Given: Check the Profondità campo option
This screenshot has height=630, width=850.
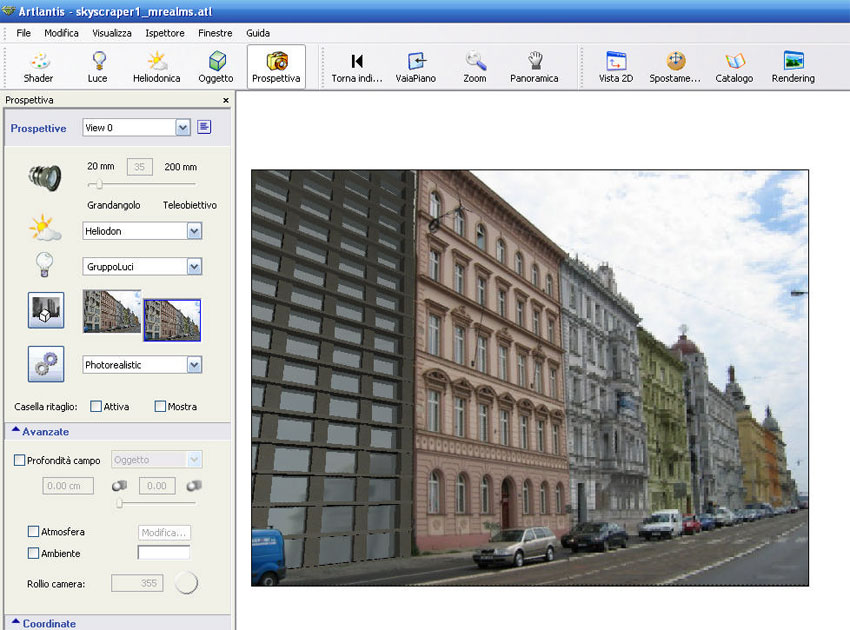Looking at the screenshot, I should coord(20,460).
